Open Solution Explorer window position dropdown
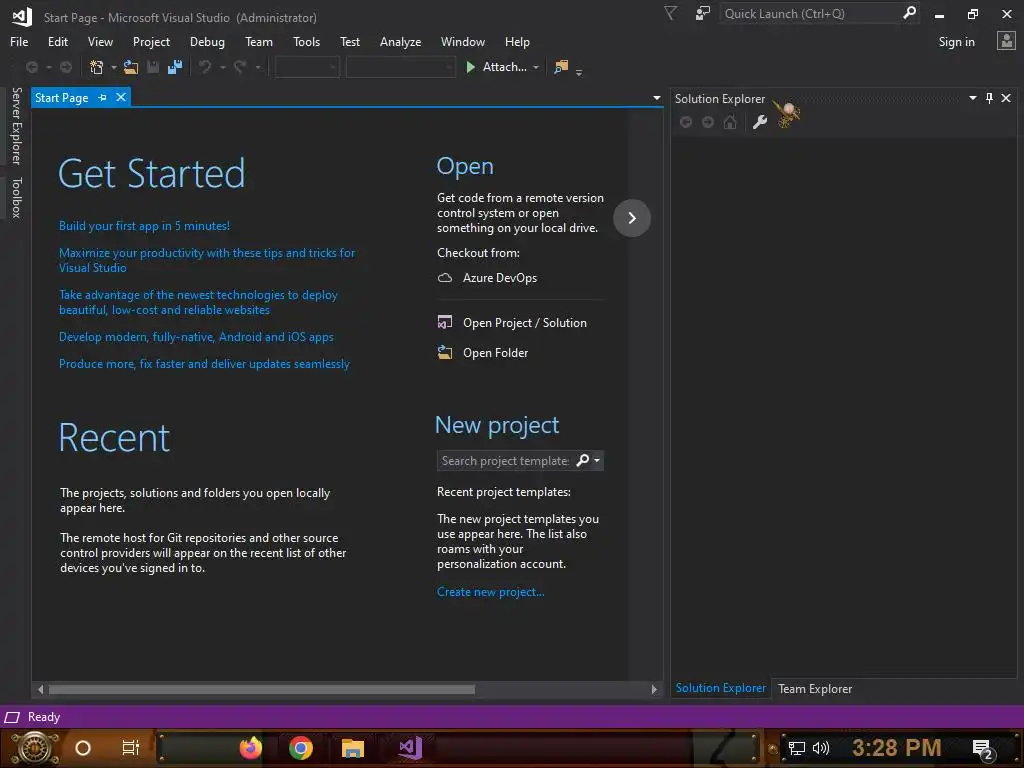 tap(972, 98)
